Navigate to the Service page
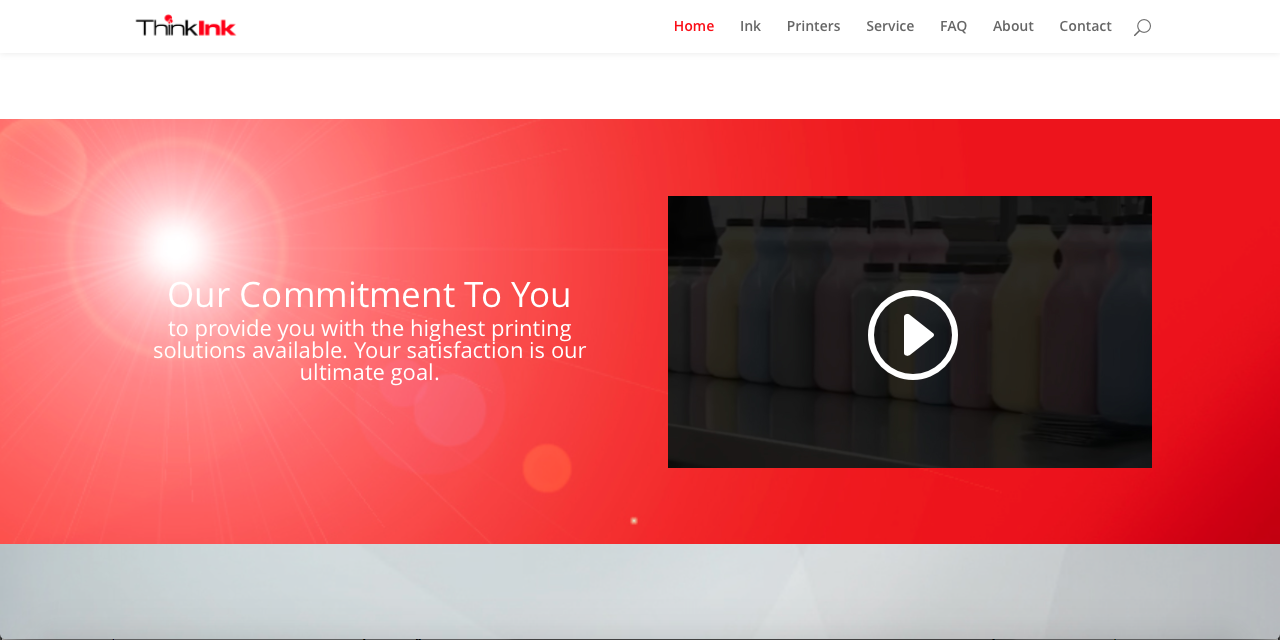The image size is (1280, 640). point(890,26)
